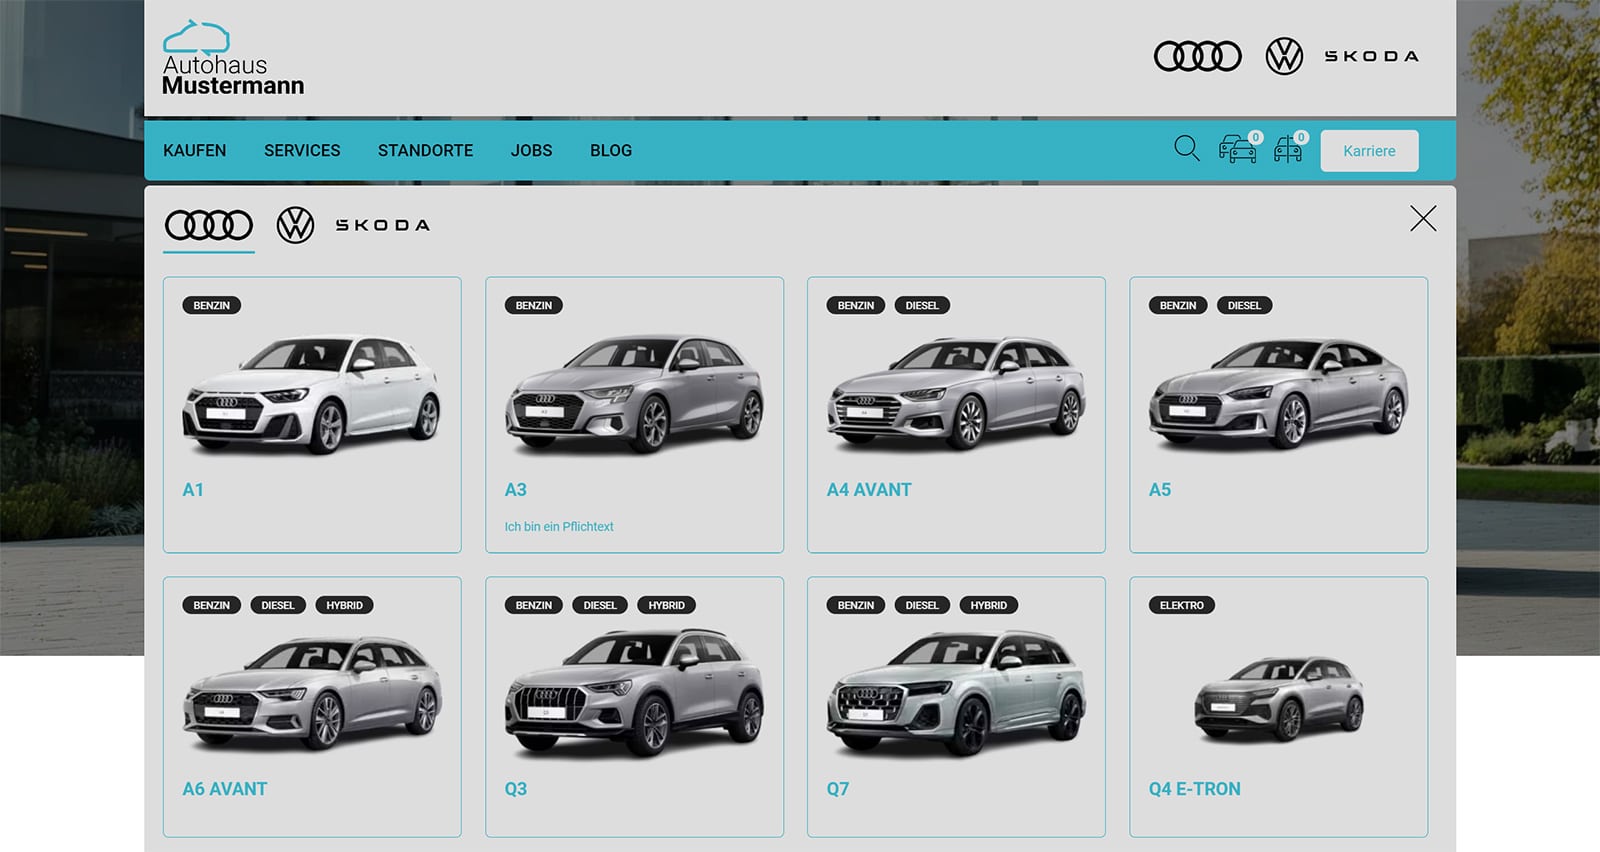Click the Audi A3 car image
This screenshot has height=852, width=1600.
point(634,393)
